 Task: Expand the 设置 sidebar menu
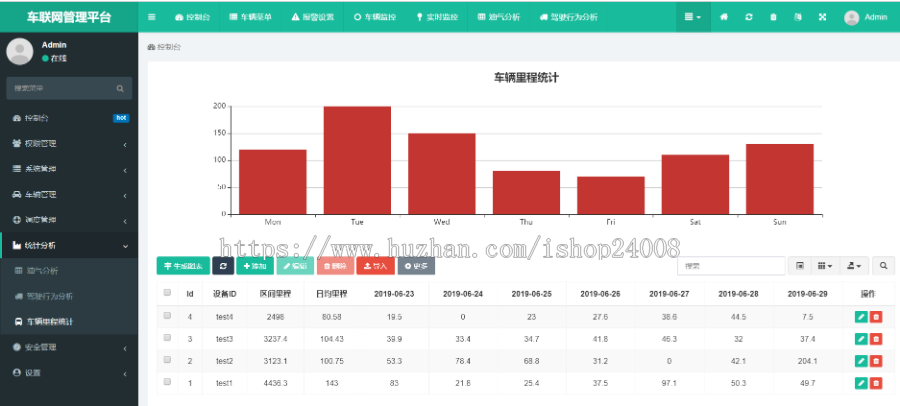pyautogui.click(x=69, y=373)
